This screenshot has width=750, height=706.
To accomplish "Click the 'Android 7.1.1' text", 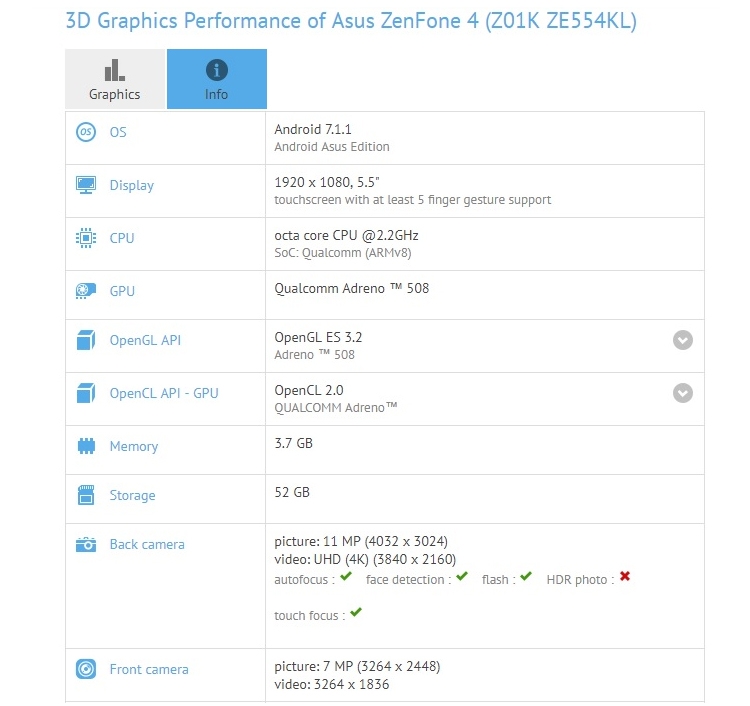I will click(313, 130).
